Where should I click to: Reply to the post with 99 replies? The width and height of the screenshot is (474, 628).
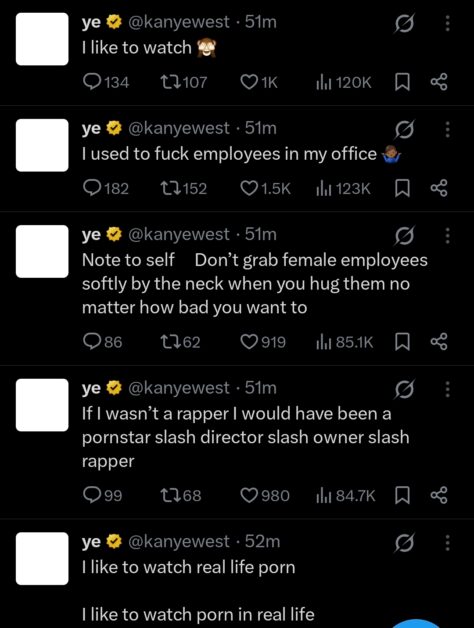click(x=102, y=495)
